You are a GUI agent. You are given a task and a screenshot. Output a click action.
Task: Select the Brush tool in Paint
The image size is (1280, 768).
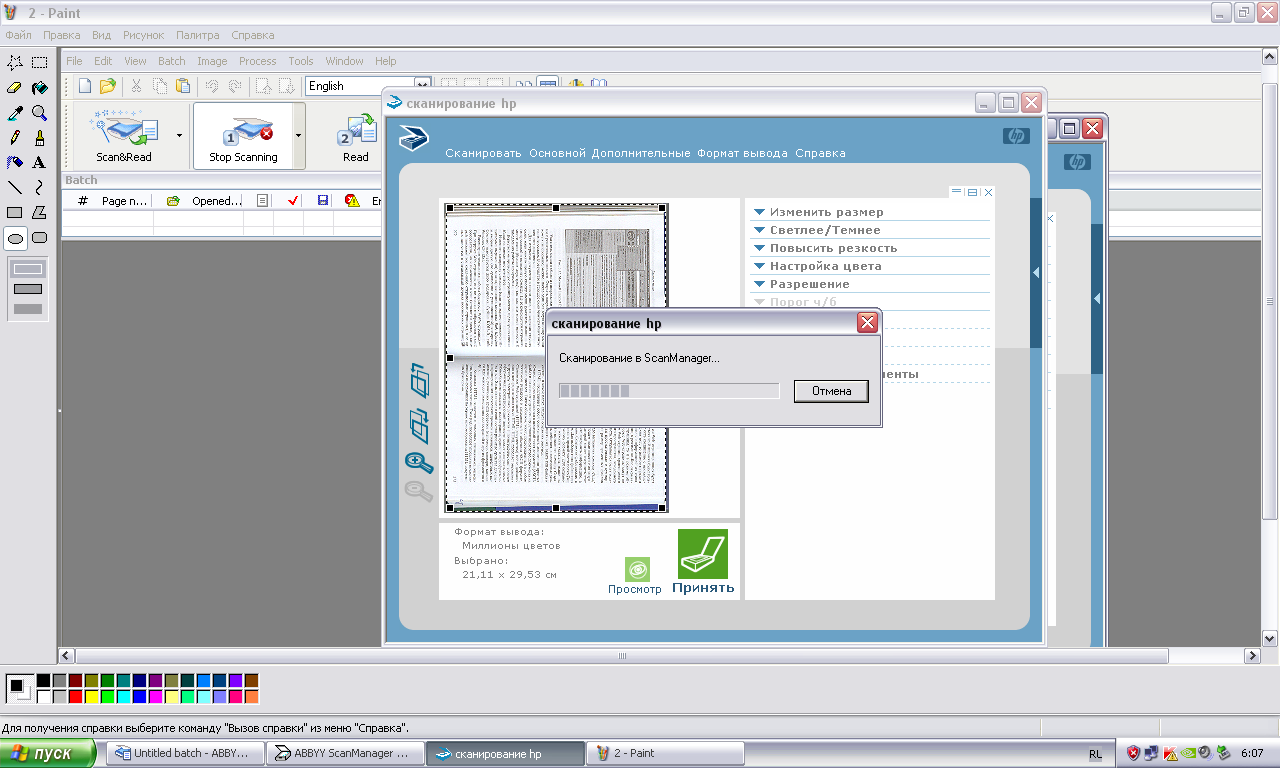pos(40,138)
